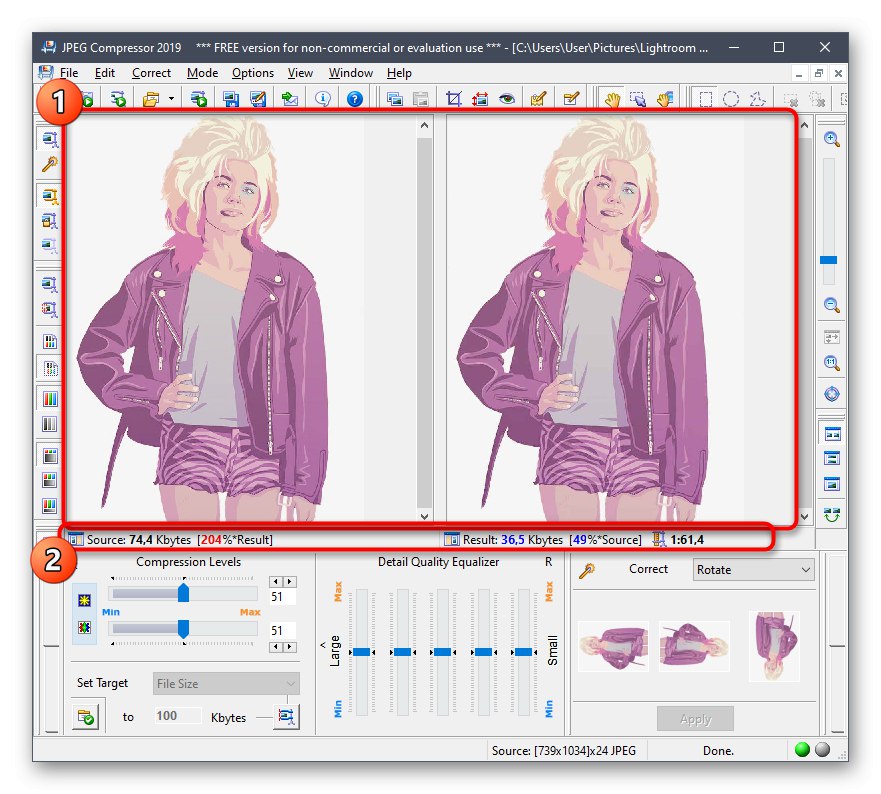Select the hand pan tool

pos(610,99)
